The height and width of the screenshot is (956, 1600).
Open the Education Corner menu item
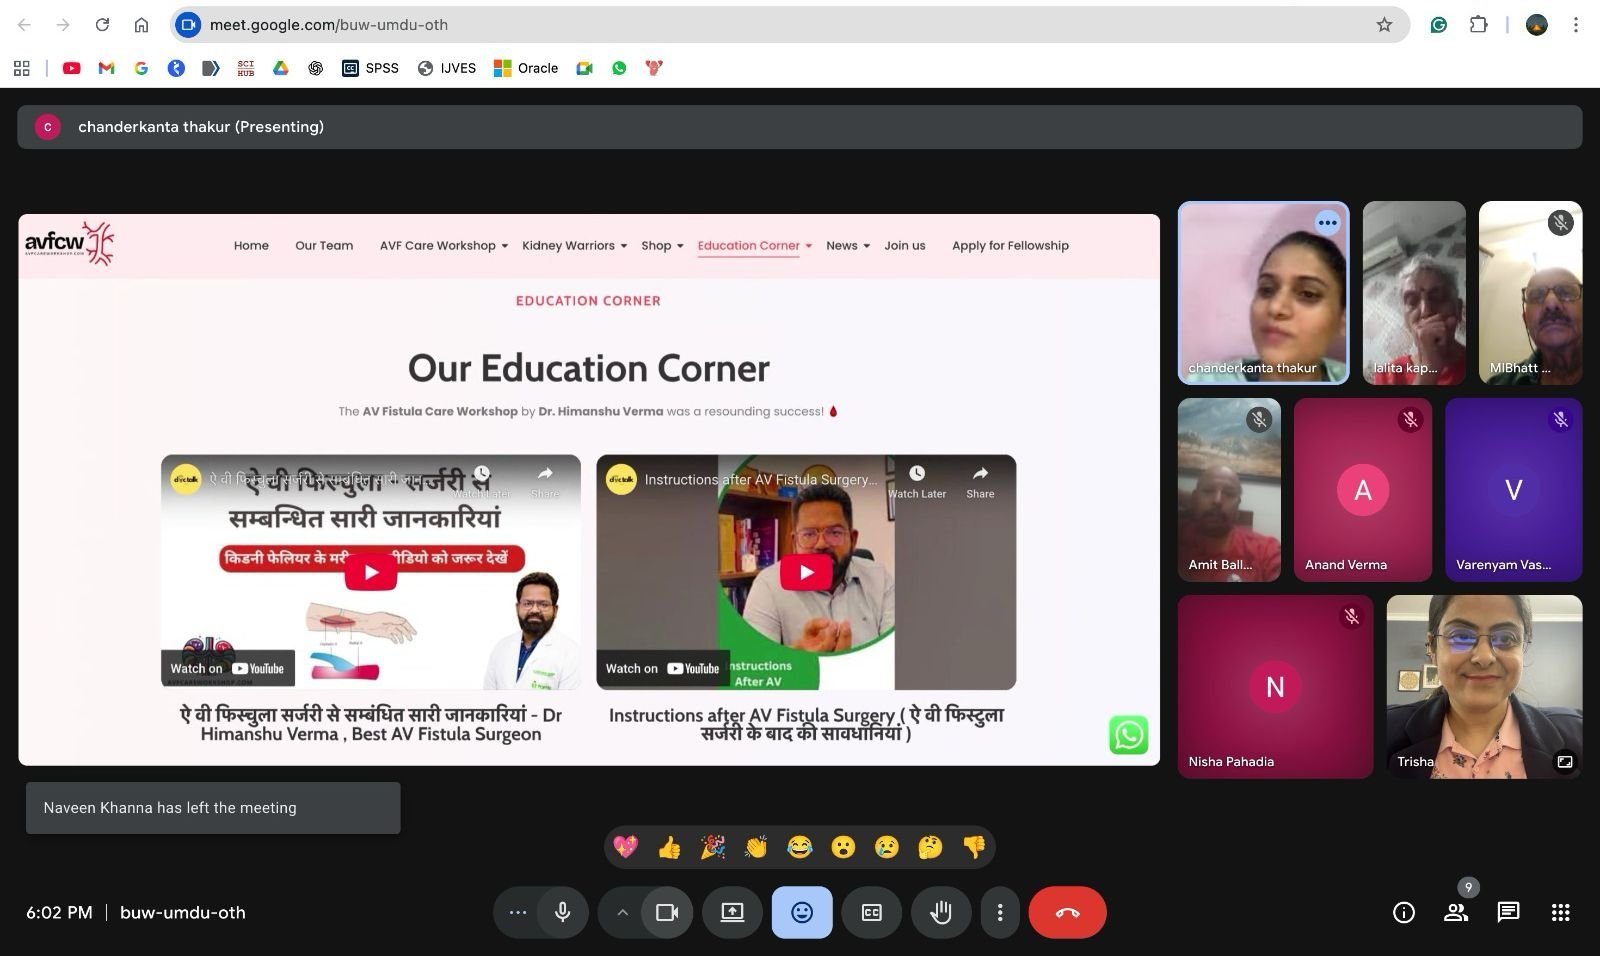[x=748, y=246]
